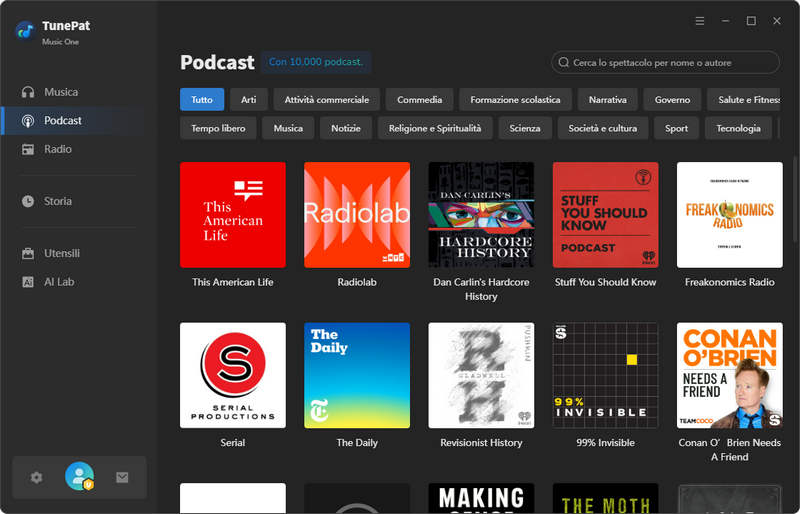
Task: Select the Tecnologia category
Action: tap(738, 128)
